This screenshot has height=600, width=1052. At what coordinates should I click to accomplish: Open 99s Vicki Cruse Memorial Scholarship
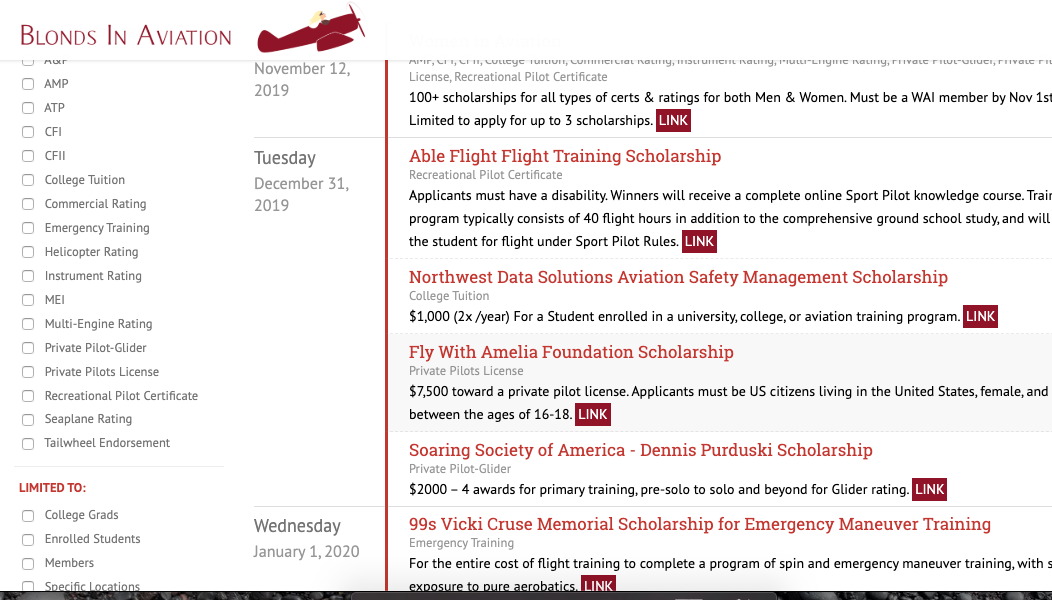tap(699, 524)
